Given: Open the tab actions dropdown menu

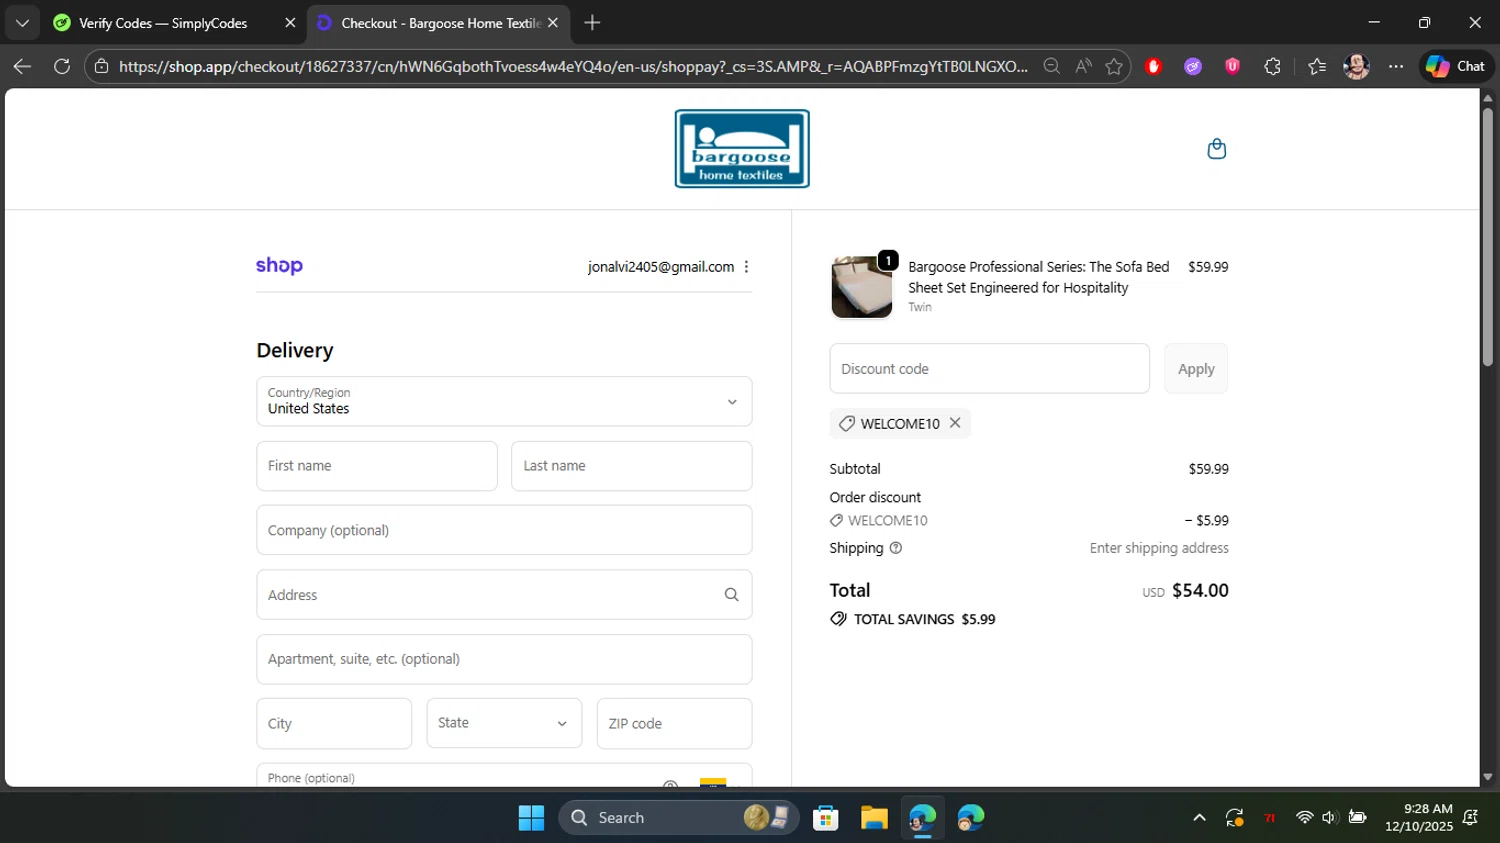Looking at the screenshot, I should (22, 22).
